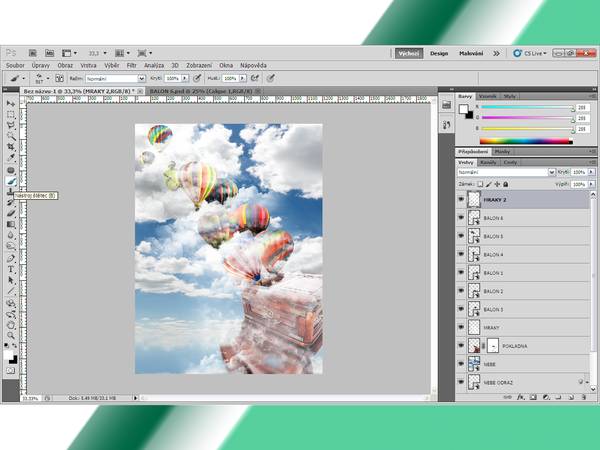Pick the Crop tool
Screen dimensions: 600x450
pos(12,146)
